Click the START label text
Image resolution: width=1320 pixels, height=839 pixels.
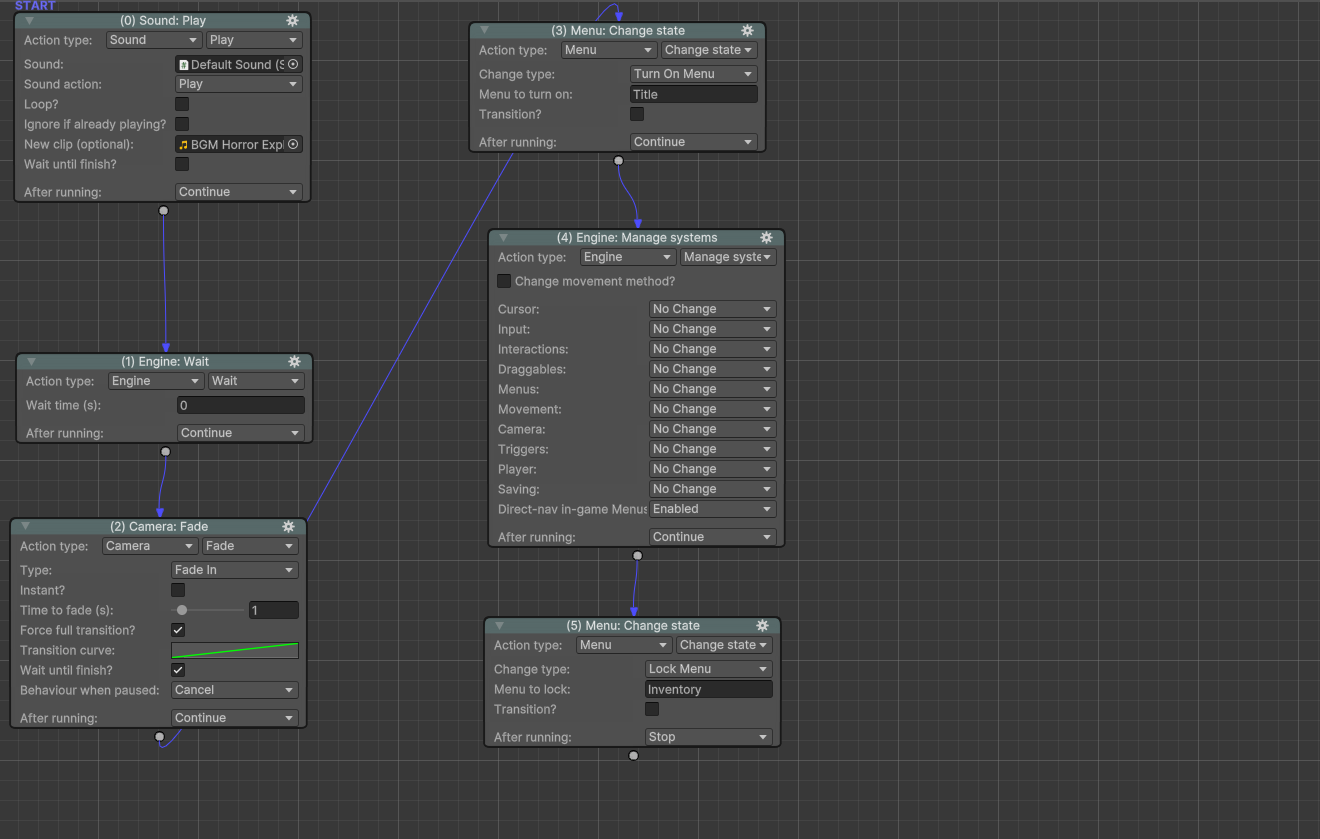click(35, 6)
